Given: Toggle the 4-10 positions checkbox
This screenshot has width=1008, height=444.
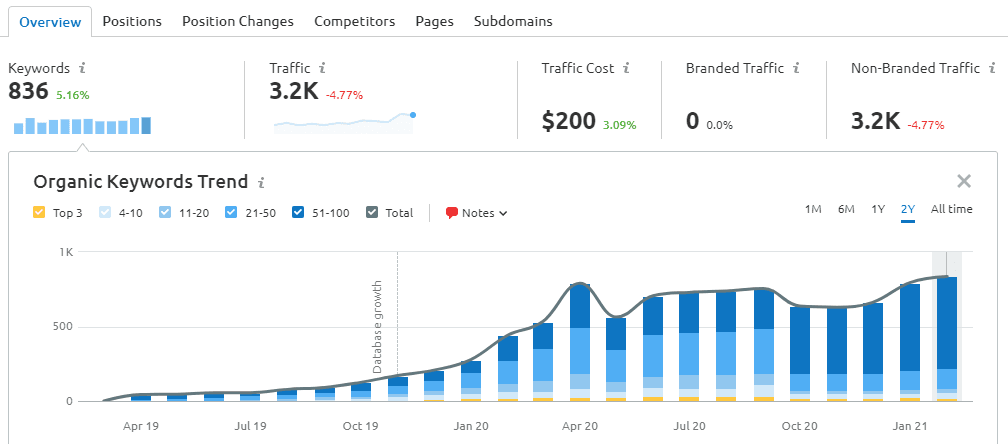Looking at the screenshot, I should point(105,213).
